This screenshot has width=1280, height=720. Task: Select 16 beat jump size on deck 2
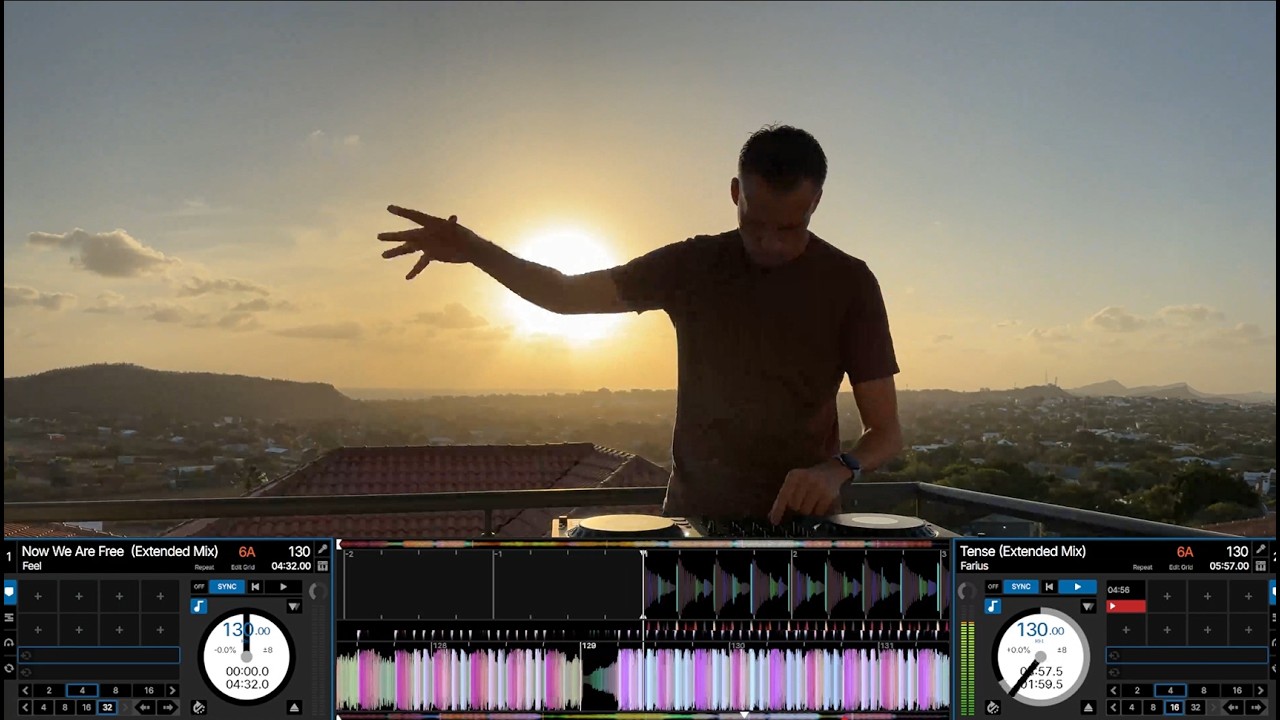tap(1174, 708)
